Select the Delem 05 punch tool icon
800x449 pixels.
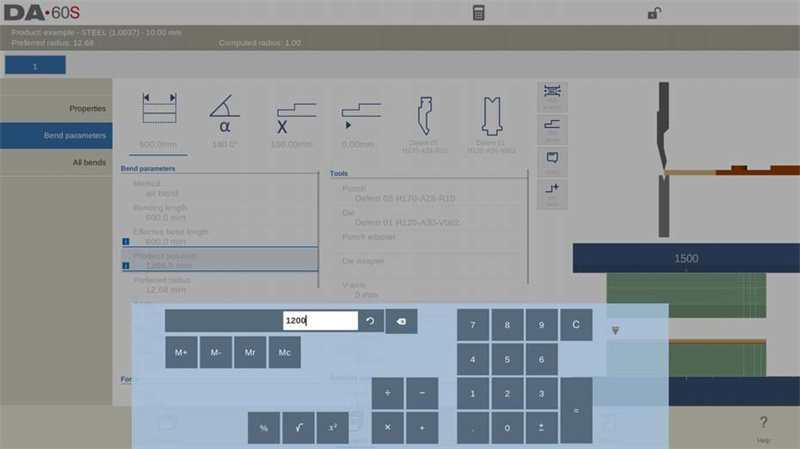click(424, 125)
